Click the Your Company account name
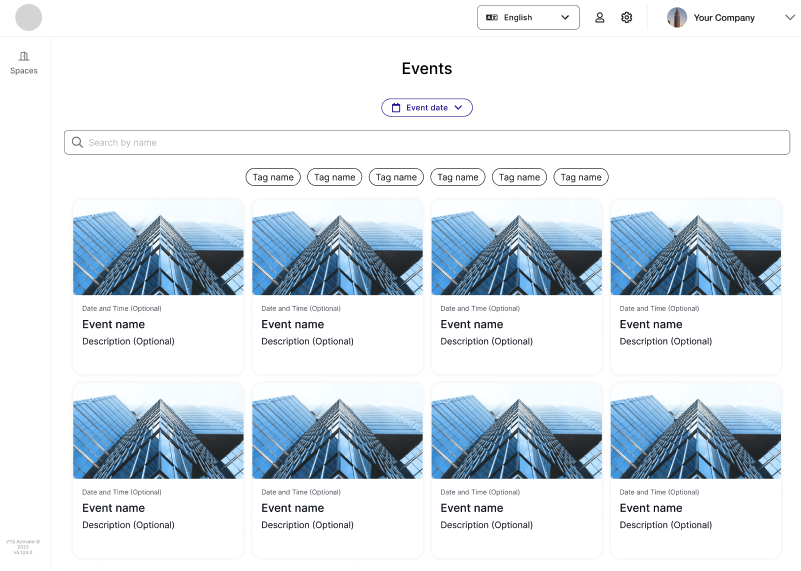The image size is (801, 571). tap(724, 18)
